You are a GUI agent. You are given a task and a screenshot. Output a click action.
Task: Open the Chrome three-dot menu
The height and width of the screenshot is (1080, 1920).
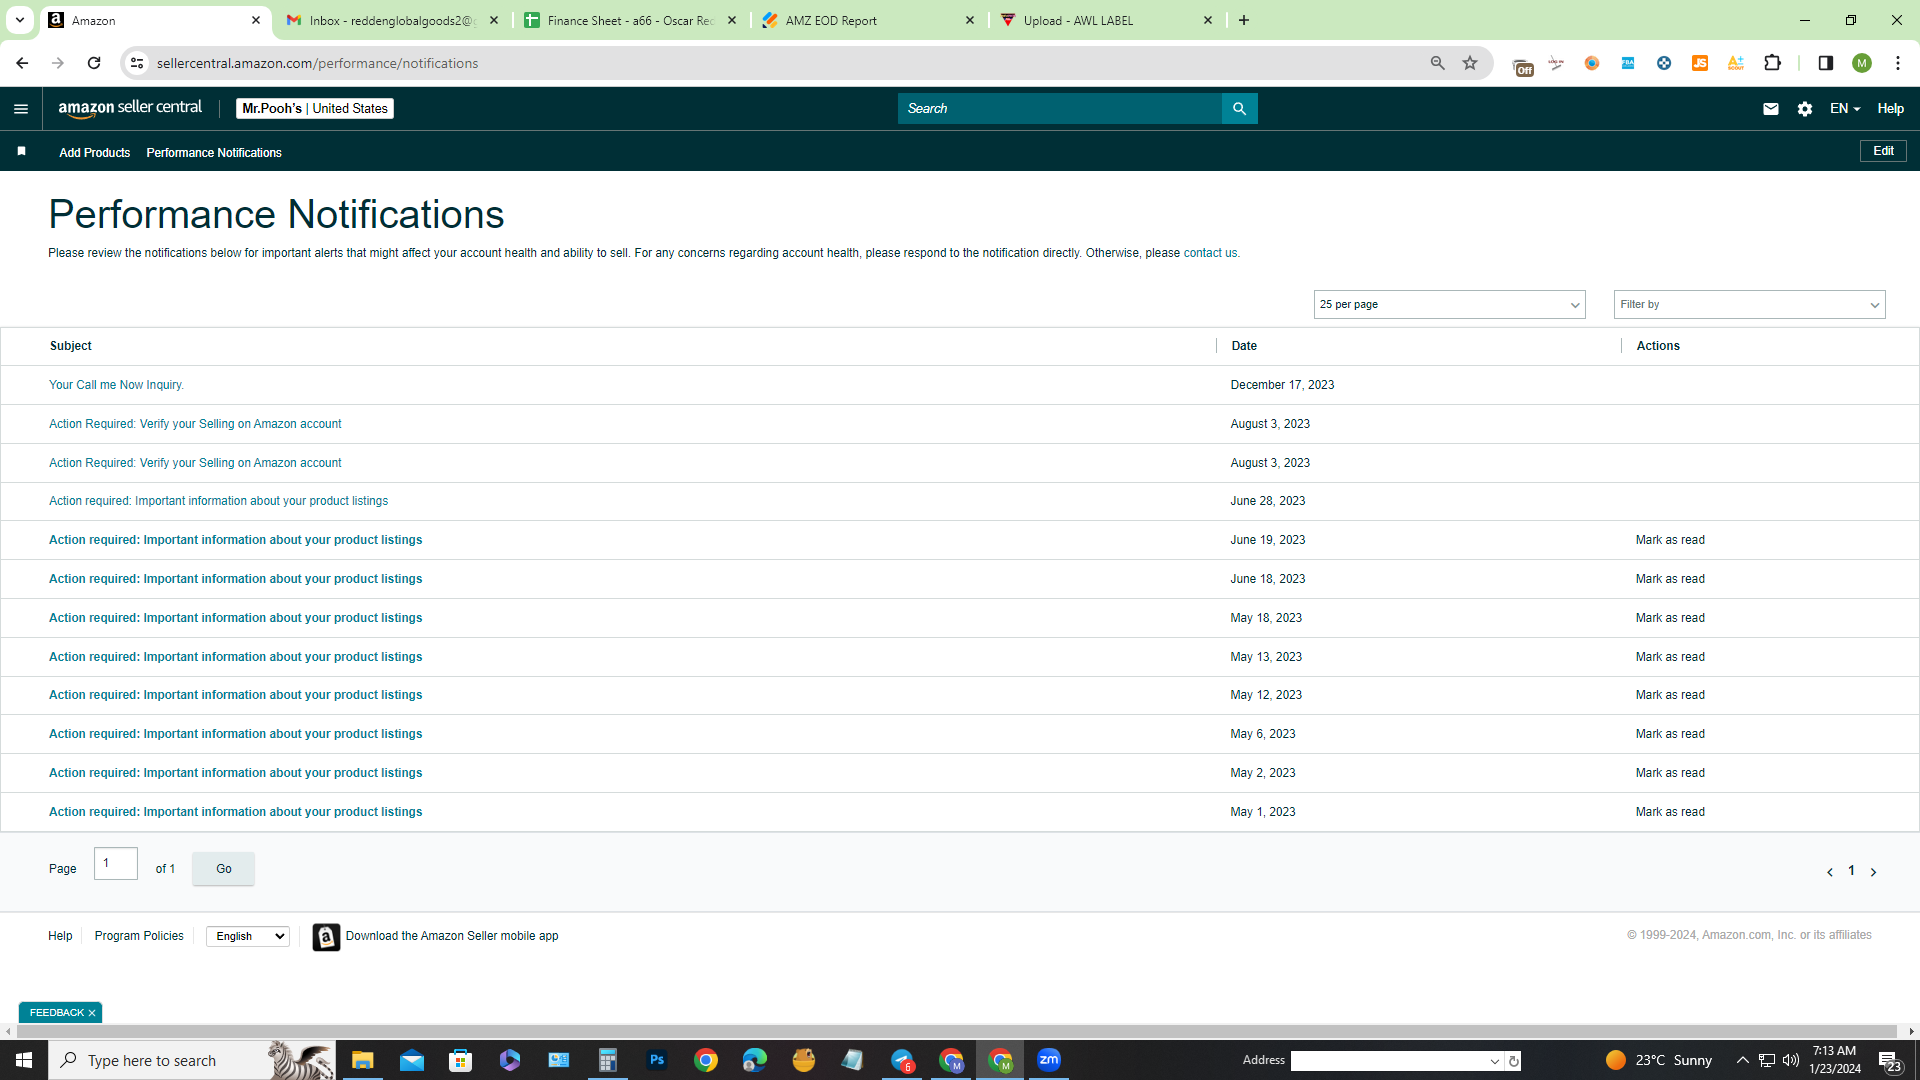tap(1897, 63)
